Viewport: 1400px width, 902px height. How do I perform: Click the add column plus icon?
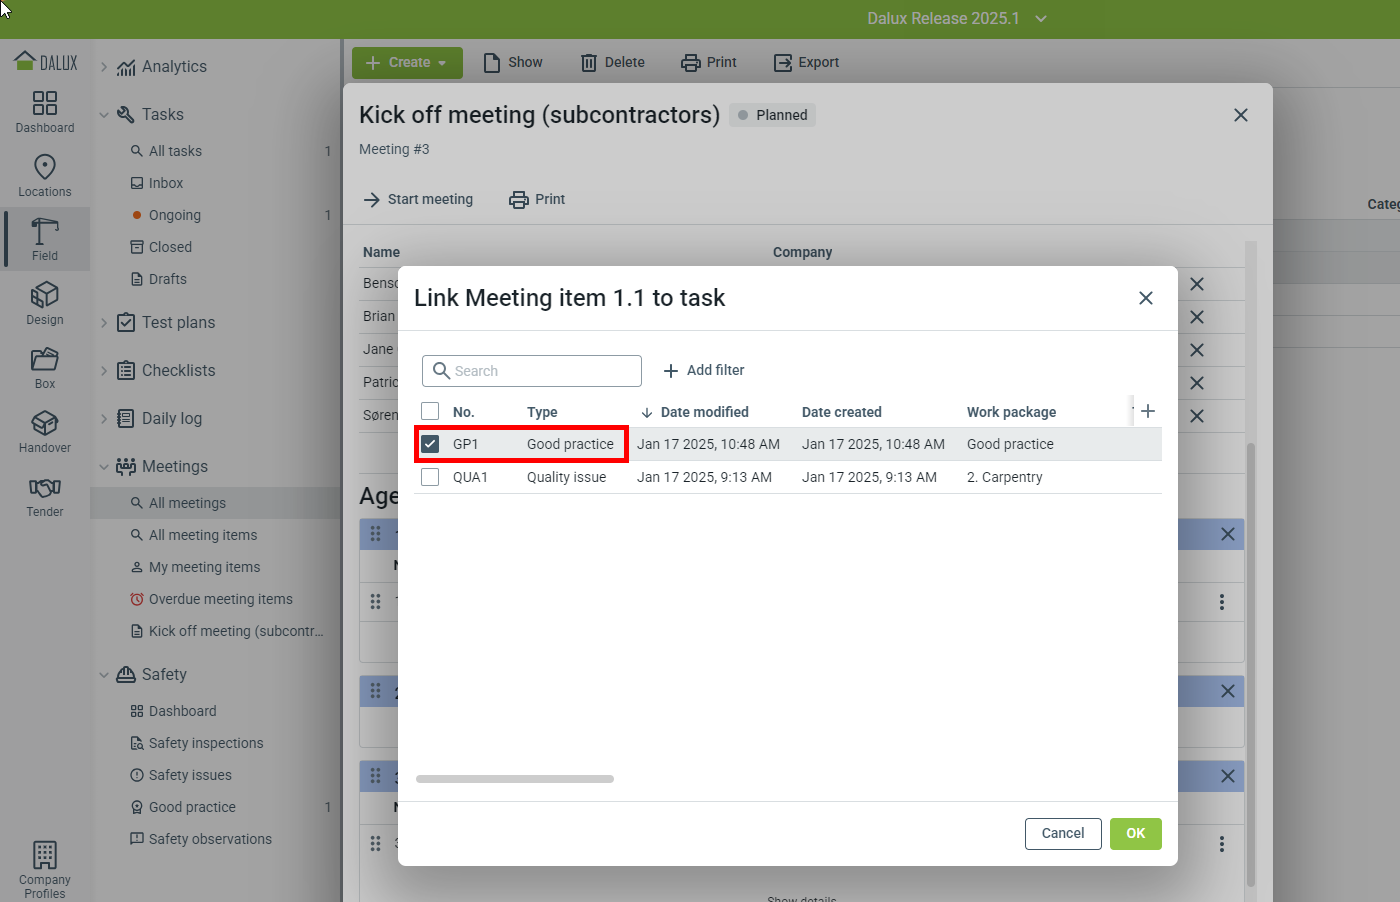[1148, 411]
